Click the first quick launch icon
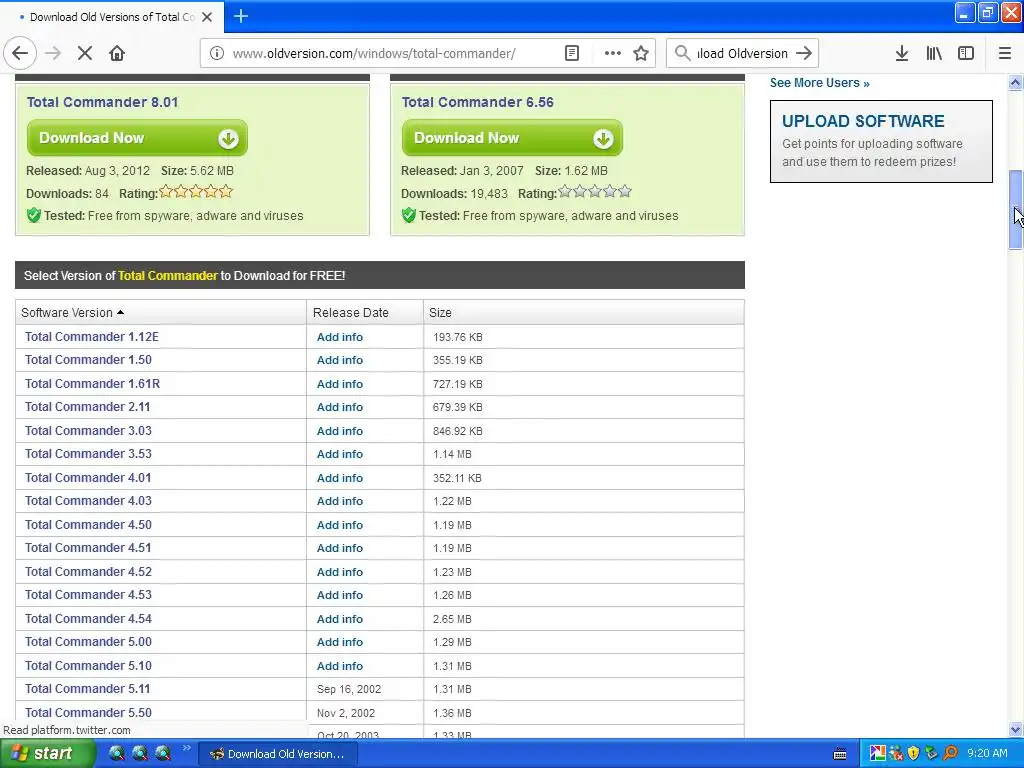The width and height of the screenshot is (1024, 768). click(x=116, y=754)
